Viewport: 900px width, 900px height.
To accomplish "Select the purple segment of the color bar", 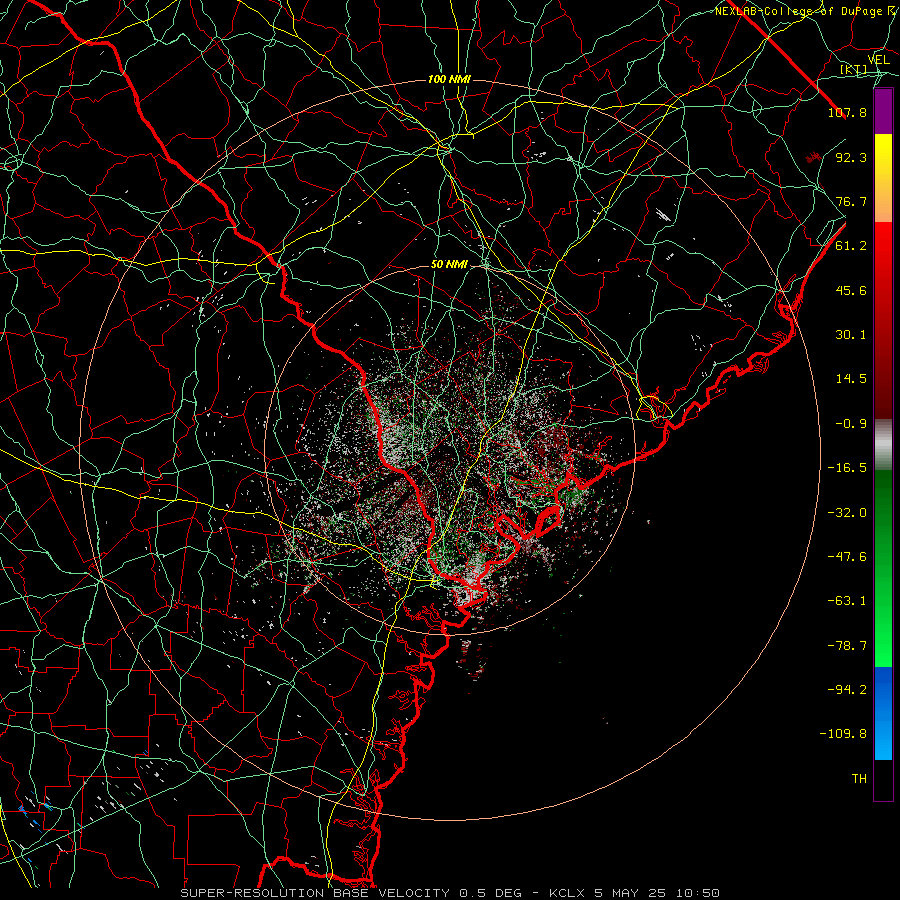I will click(883, 111).
